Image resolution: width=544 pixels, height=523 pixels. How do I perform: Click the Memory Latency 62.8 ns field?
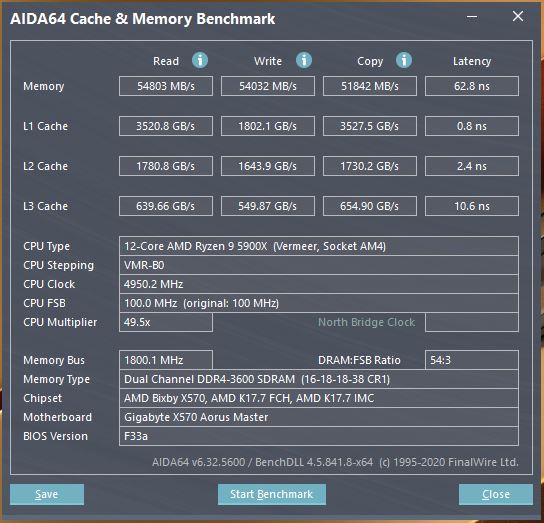tap(472, 86)
